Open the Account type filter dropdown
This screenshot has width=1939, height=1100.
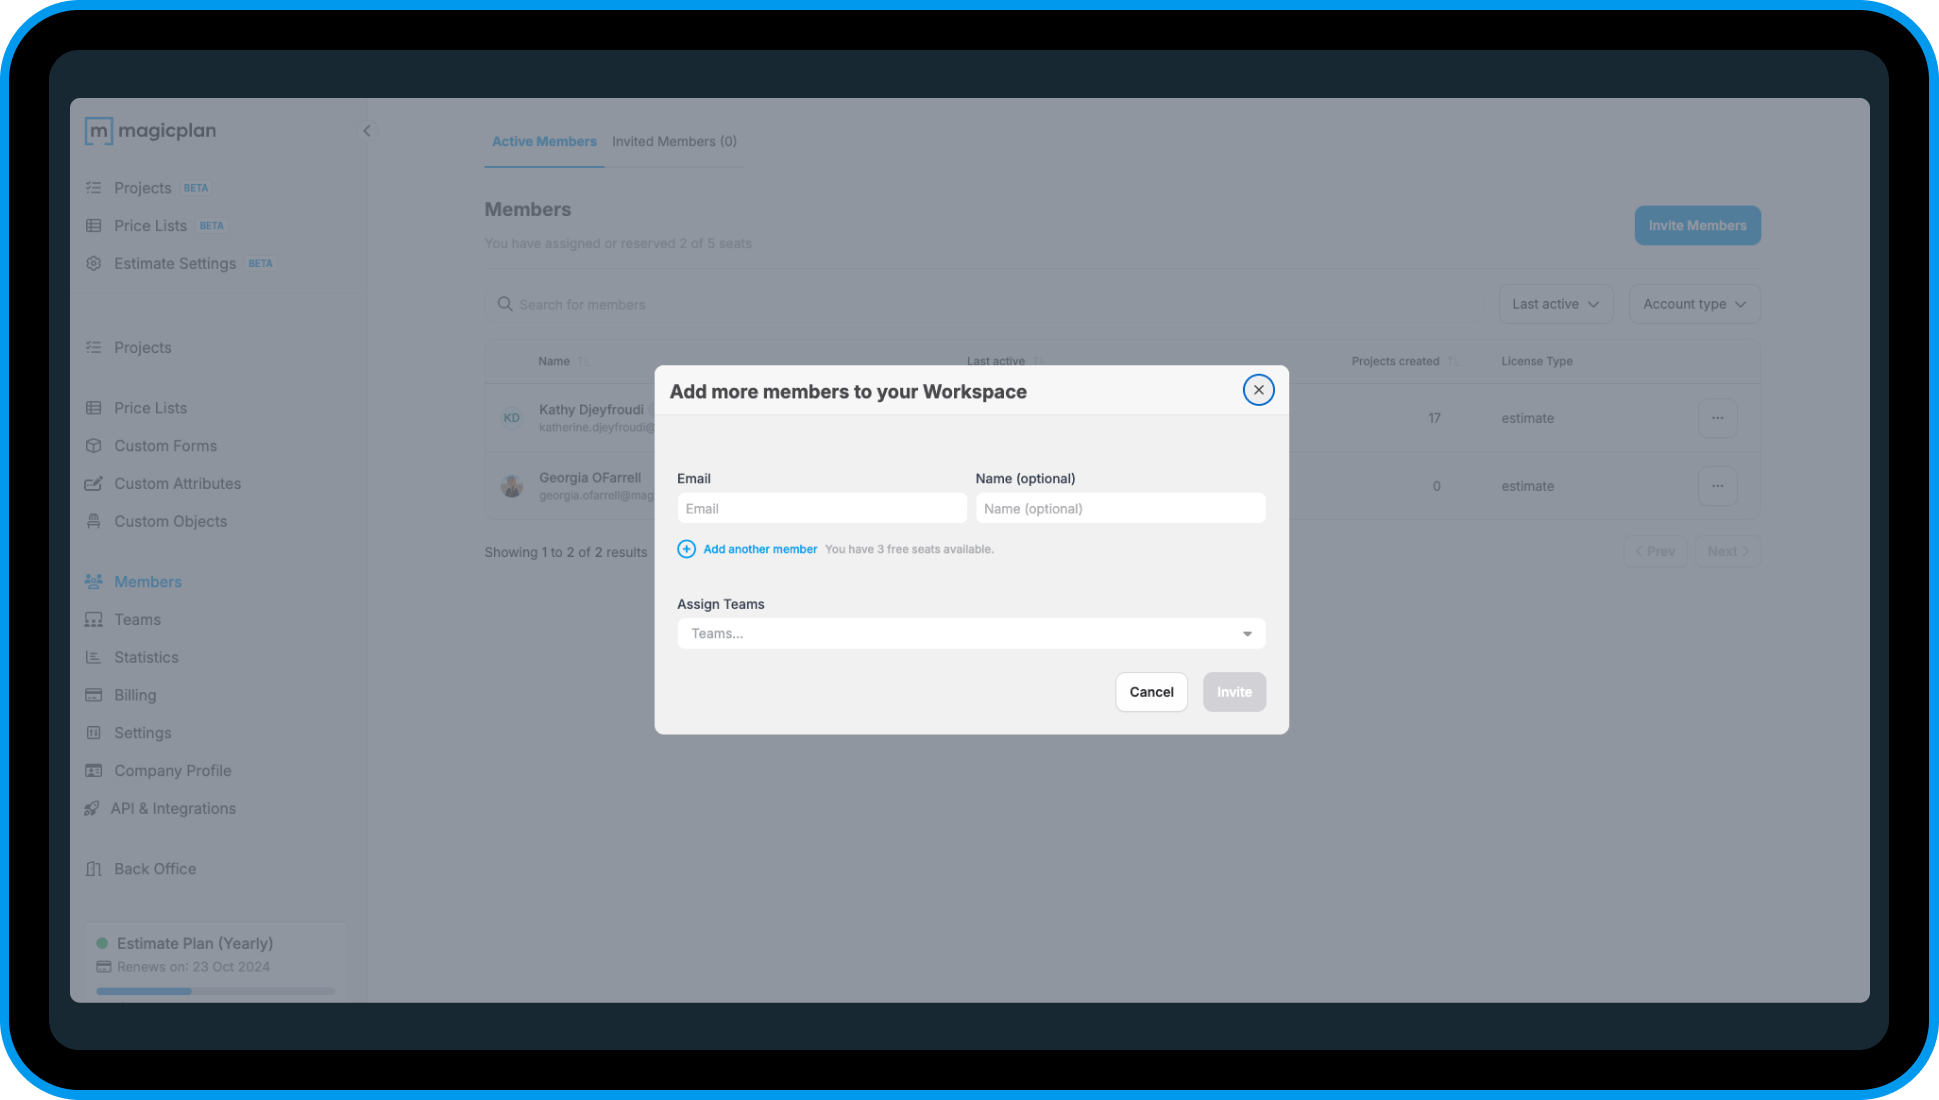pos(1694,303)
